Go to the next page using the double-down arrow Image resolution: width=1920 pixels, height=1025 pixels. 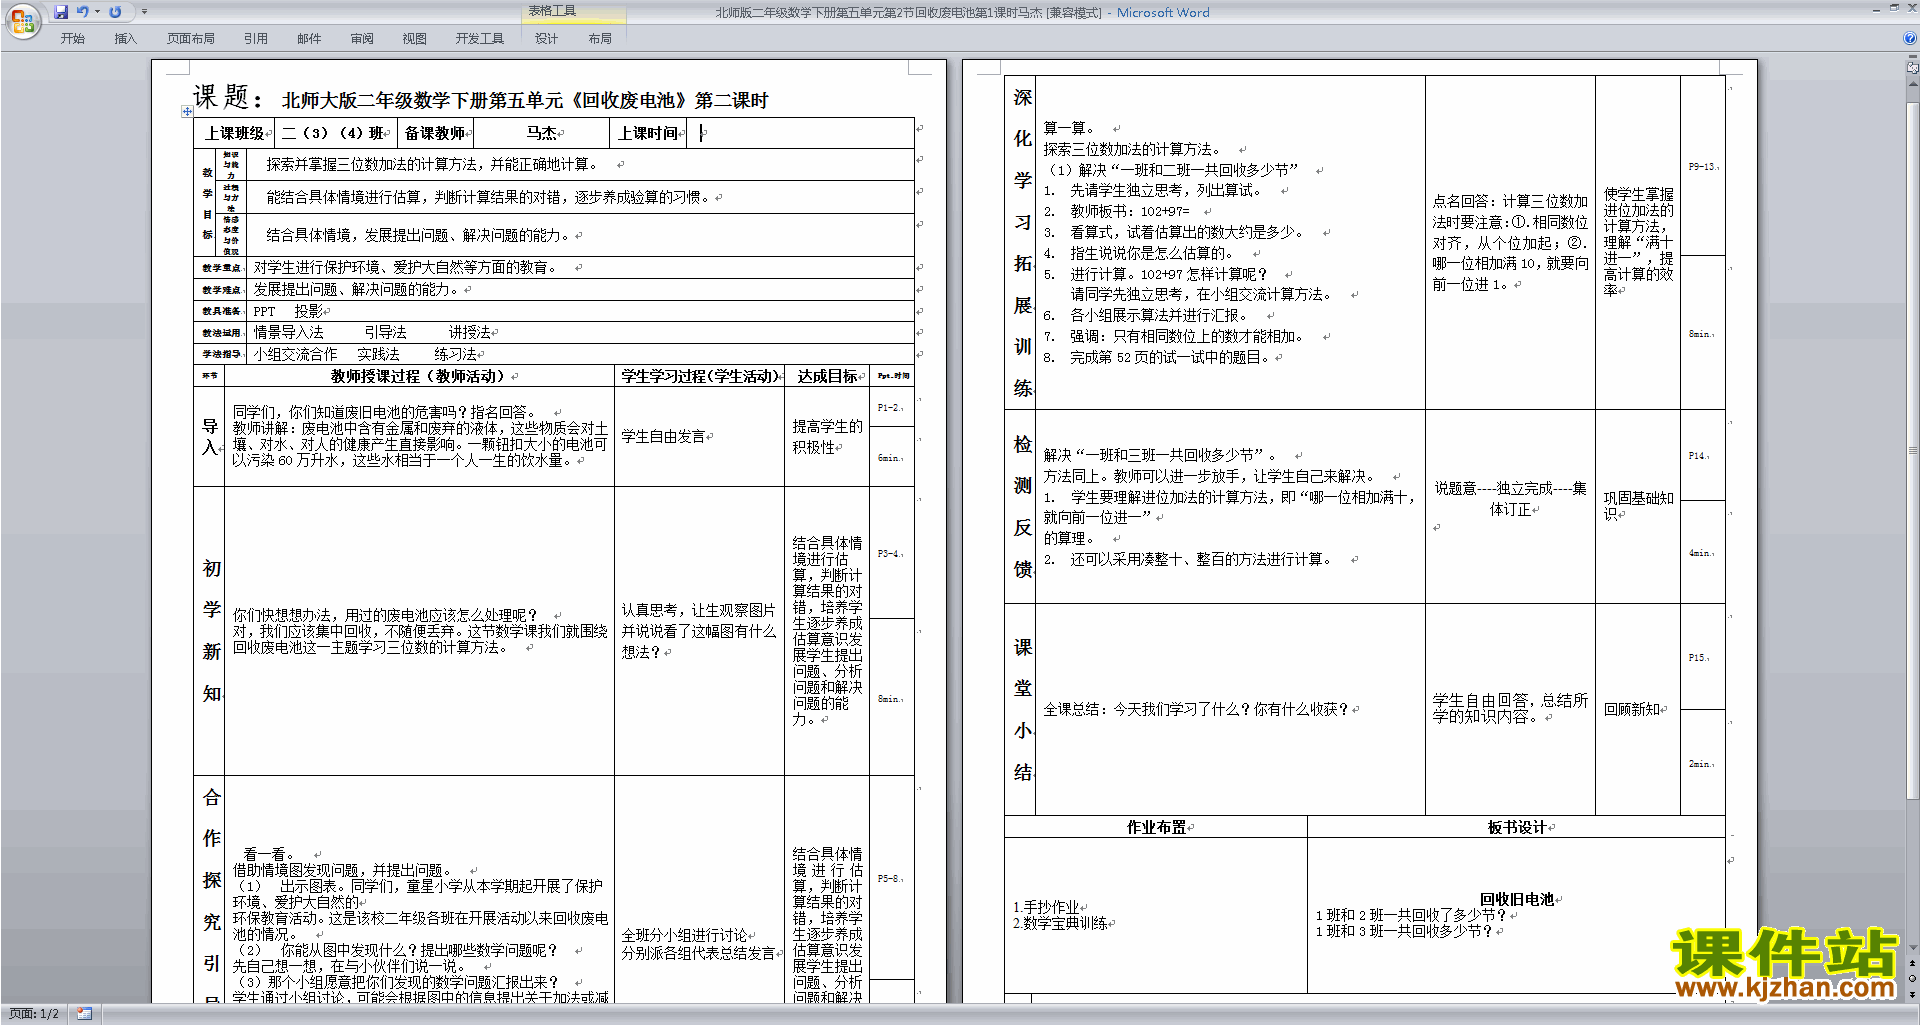[x=1913, y=995]
